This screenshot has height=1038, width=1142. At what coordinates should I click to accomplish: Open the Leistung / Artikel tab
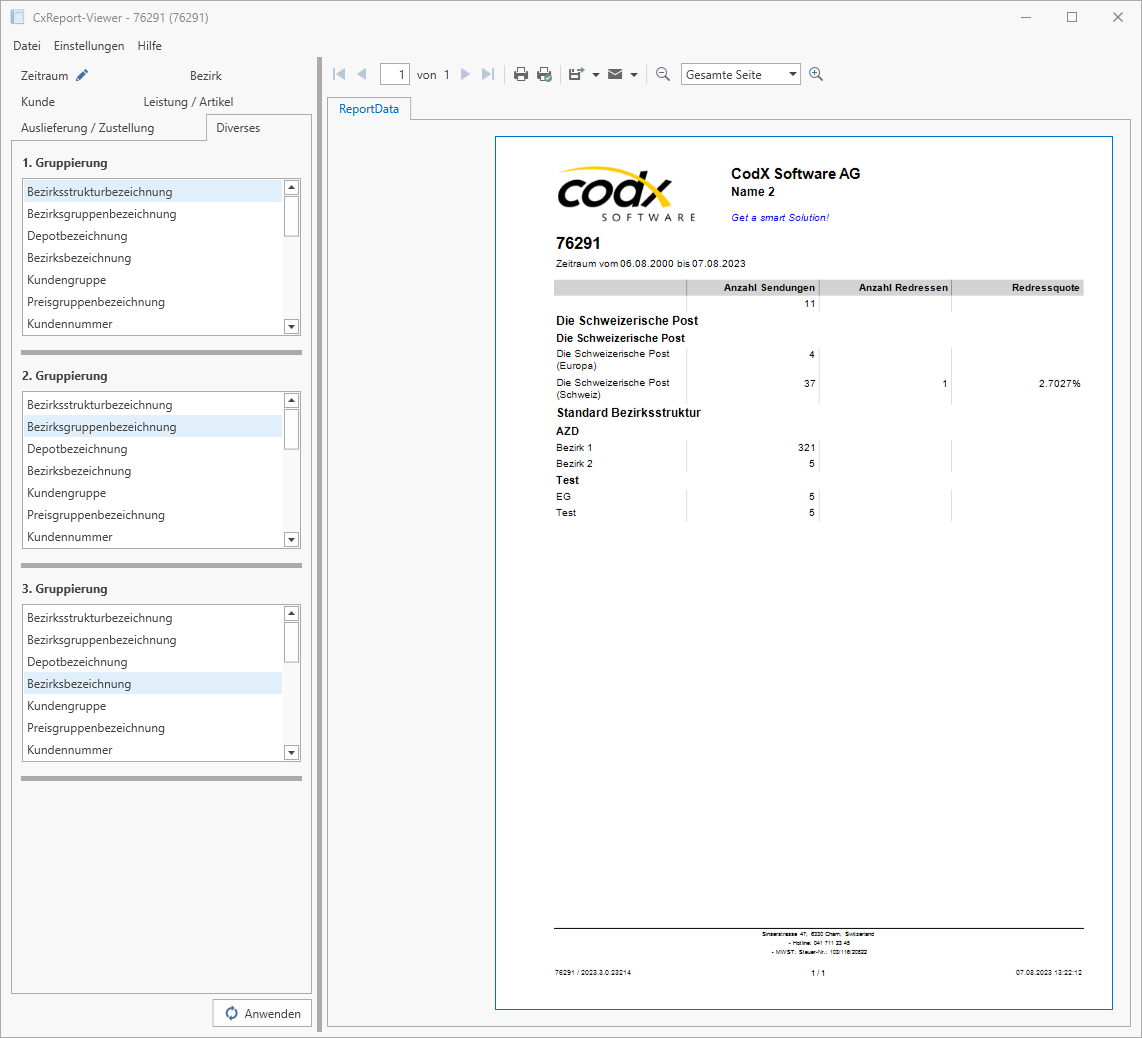(x=188, y=102)
